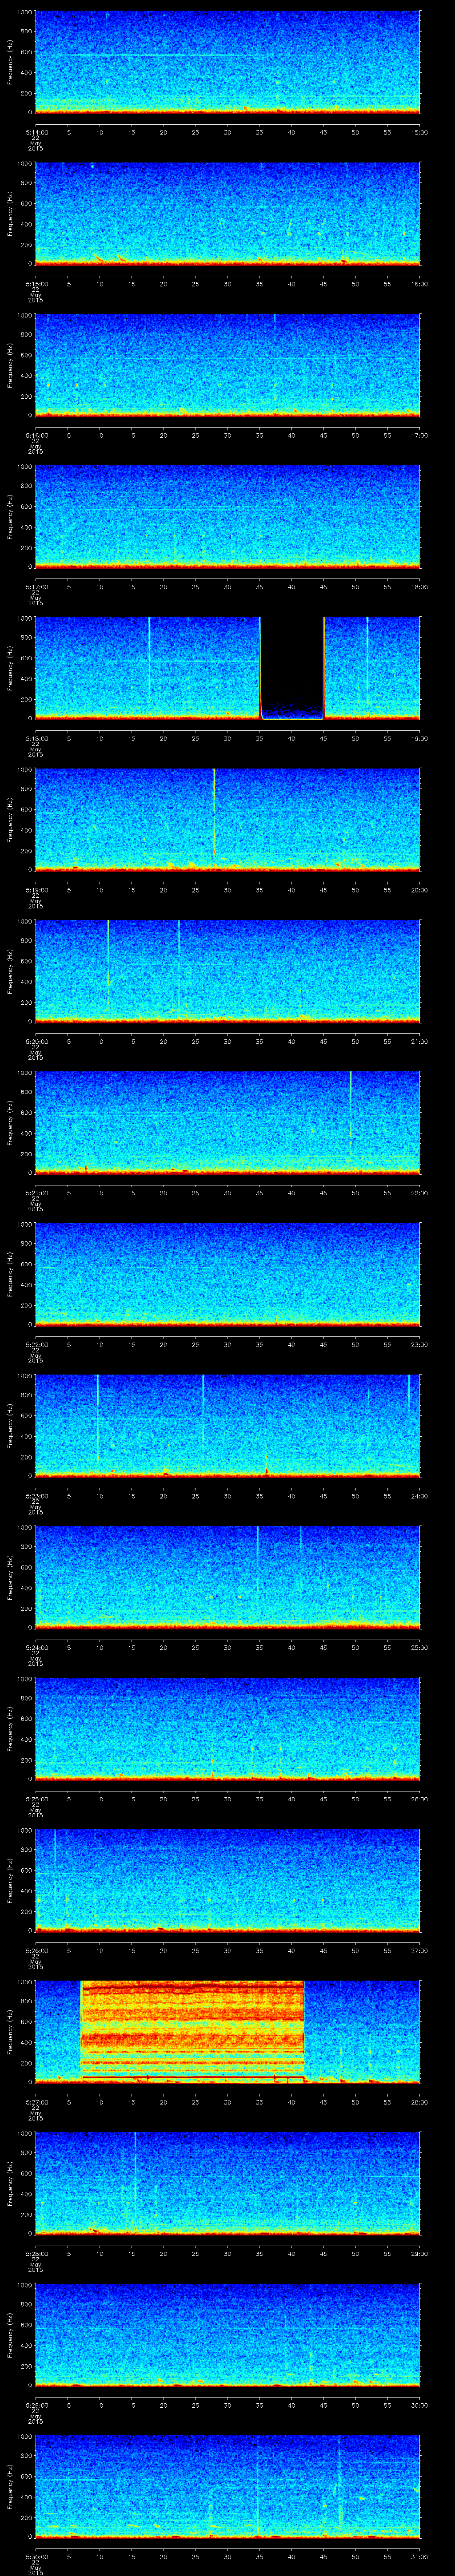Open the spectrogram panel starting at 5:22:00

[227, 1273]
